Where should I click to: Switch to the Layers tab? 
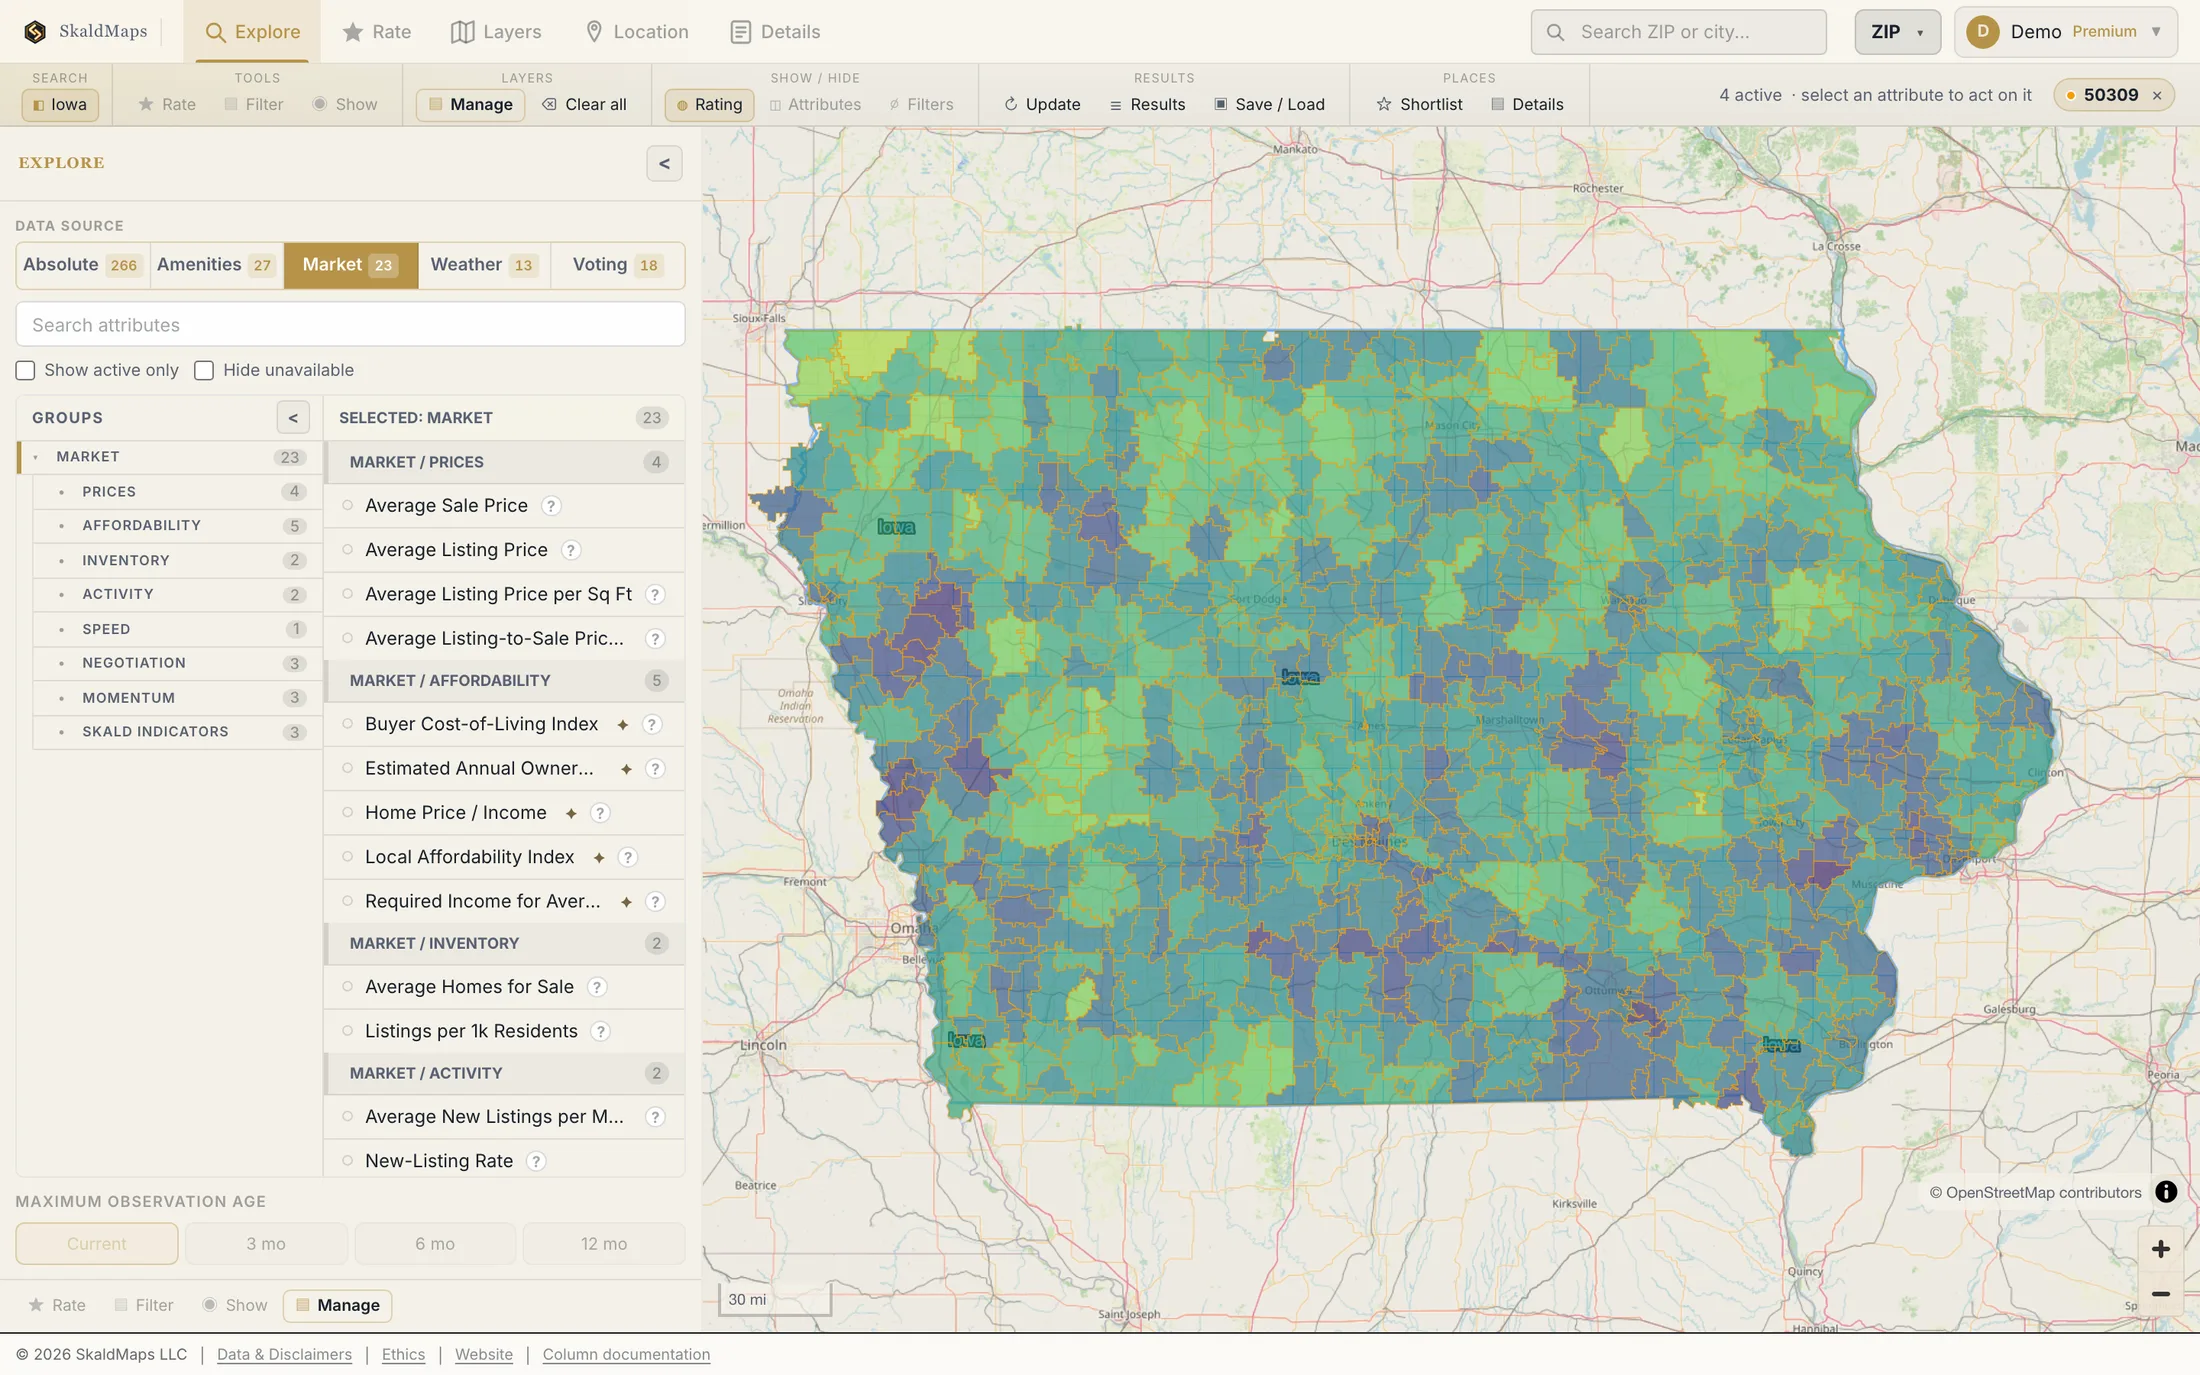click(x=496, y=32)
